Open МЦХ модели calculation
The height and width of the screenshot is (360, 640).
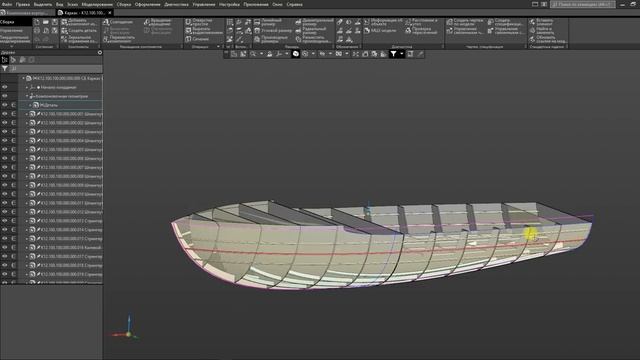[380, 31]
